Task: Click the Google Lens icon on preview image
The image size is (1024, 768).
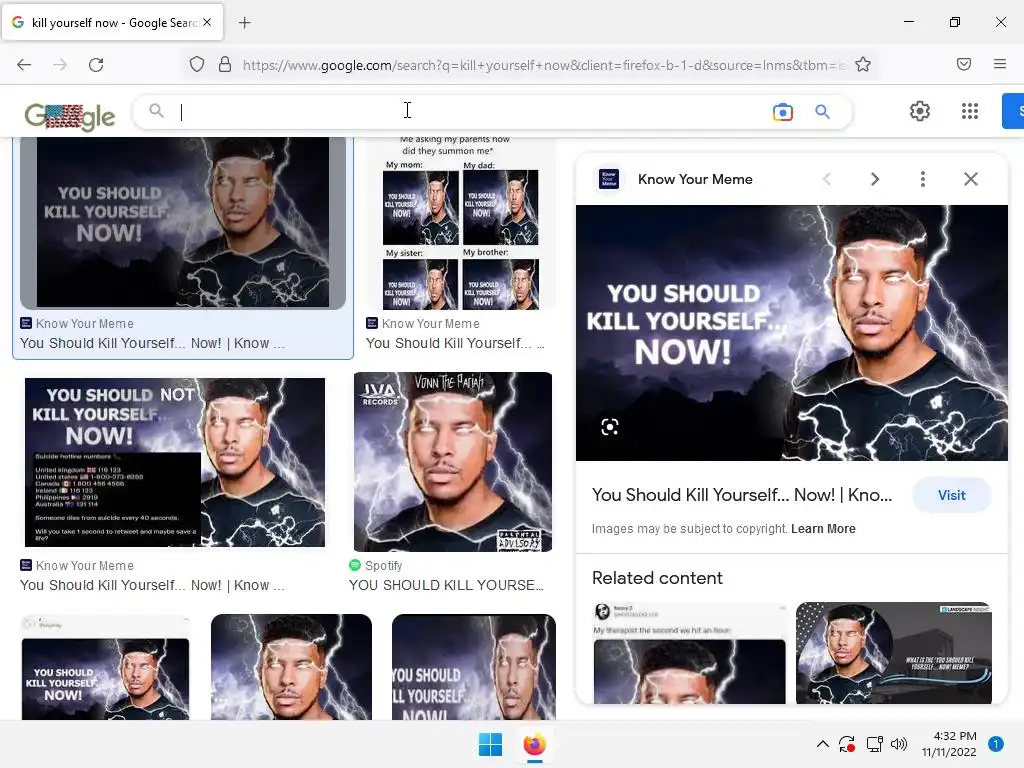Action: tap(609, 427)
